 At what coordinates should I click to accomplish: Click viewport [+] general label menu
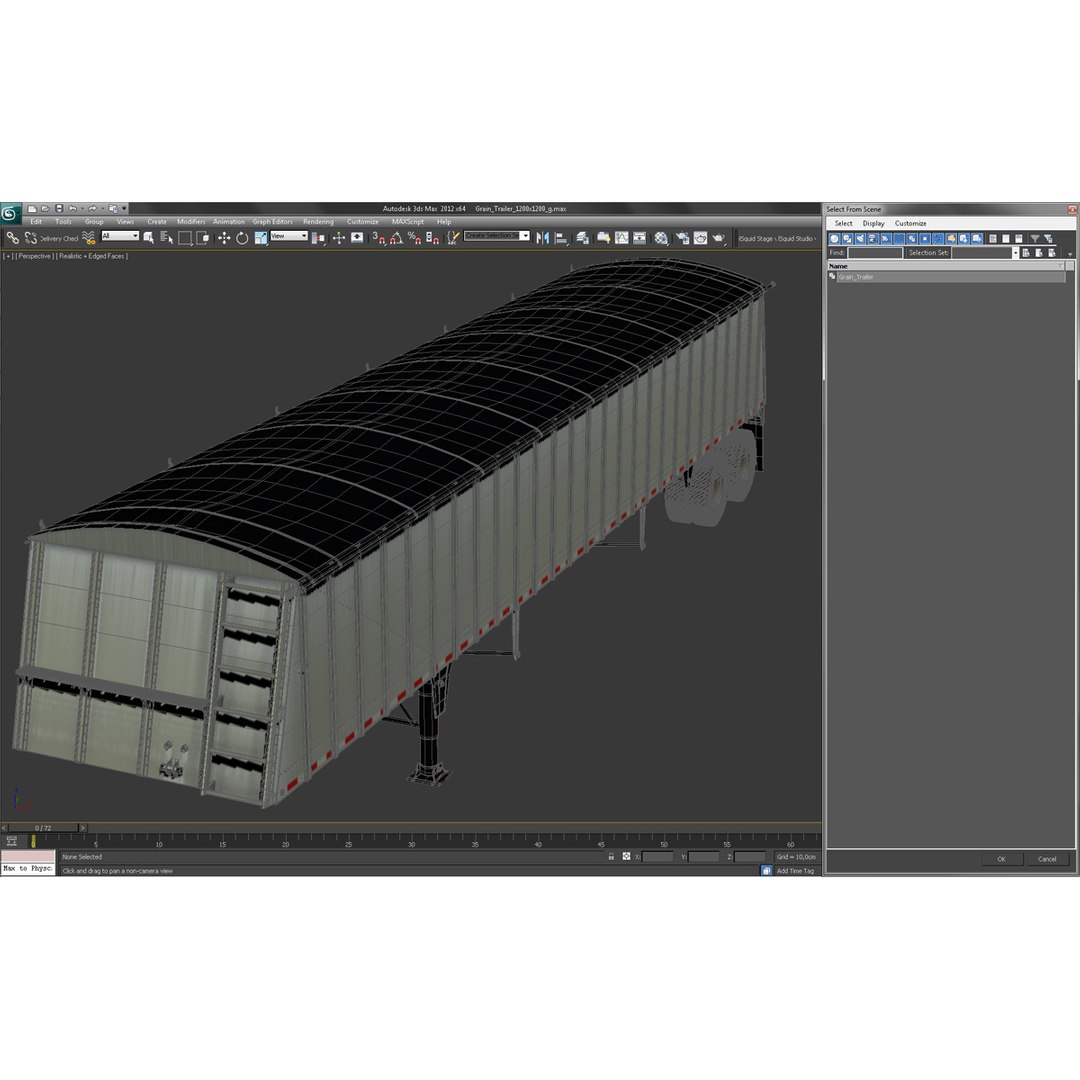(x=8, y=256)
